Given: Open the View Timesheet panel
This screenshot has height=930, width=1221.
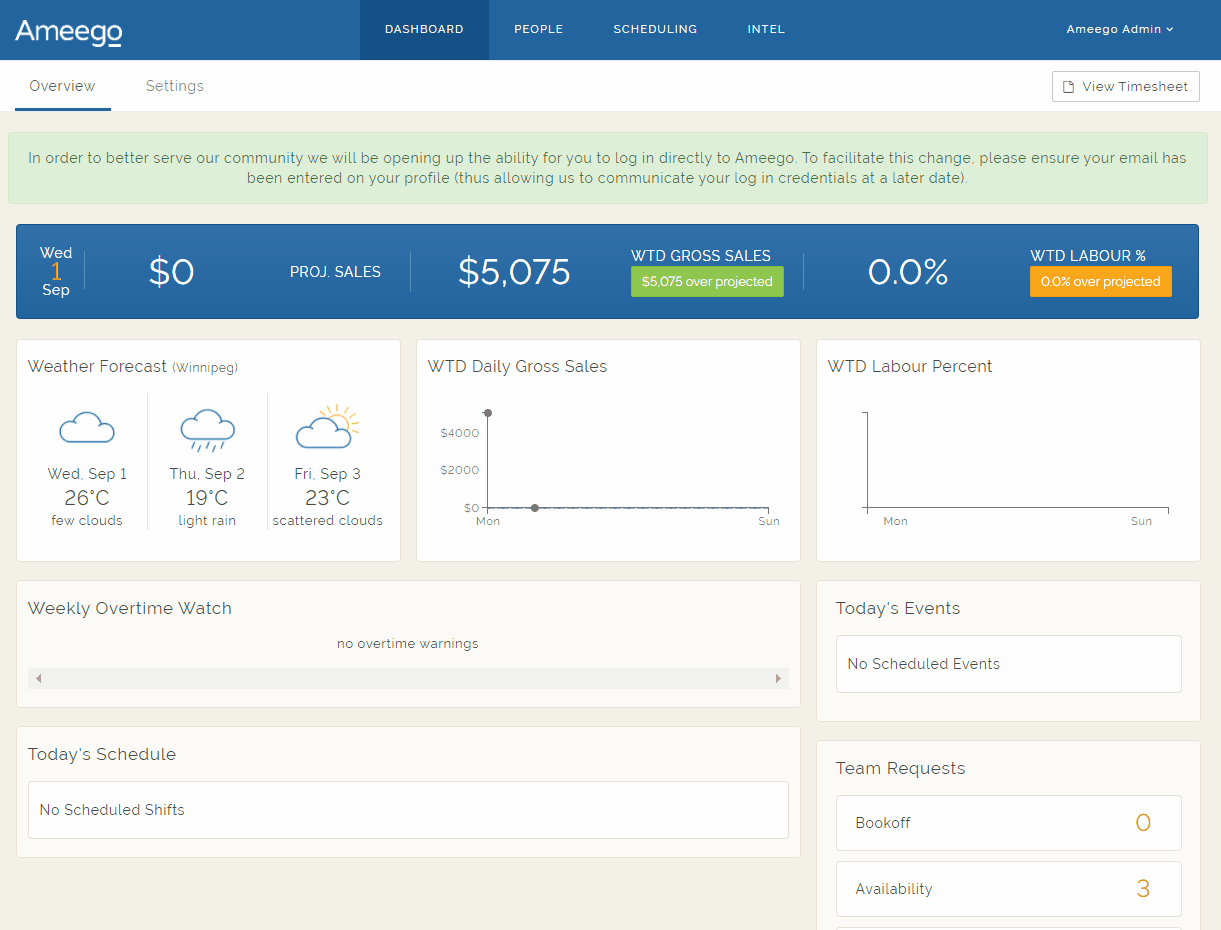Looking at the screenshot, I should coord(1125,86).
